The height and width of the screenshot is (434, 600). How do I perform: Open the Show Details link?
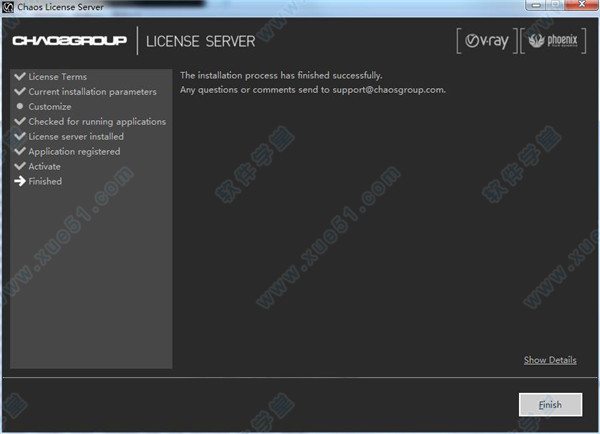[x=549, y=360]
